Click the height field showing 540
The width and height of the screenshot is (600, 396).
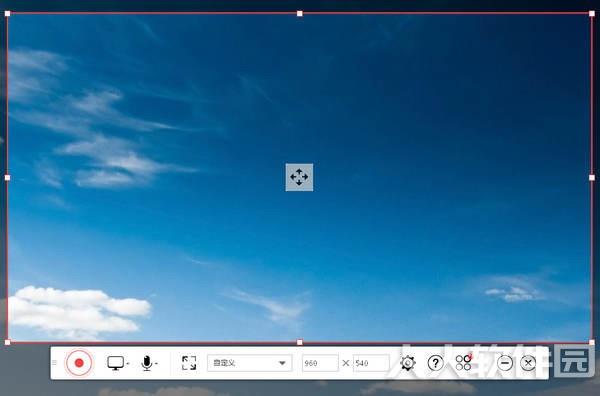click(371, 363)
